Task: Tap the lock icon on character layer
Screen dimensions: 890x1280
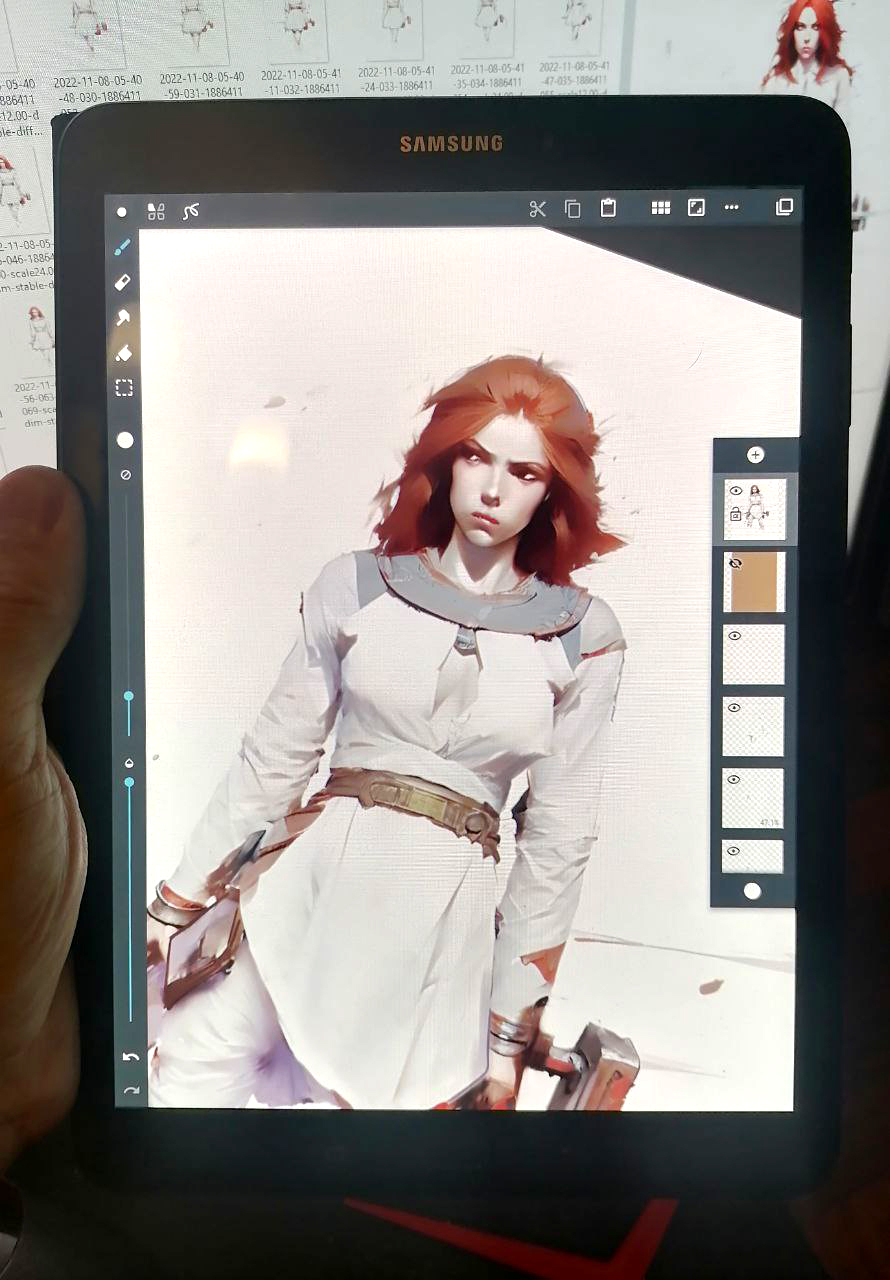Action: (735, 514)
